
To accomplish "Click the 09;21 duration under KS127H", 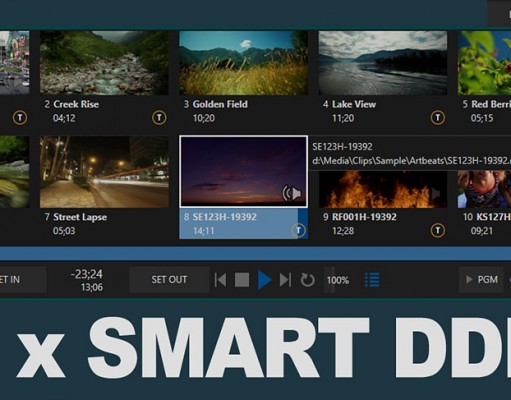I will coord(482,231).
